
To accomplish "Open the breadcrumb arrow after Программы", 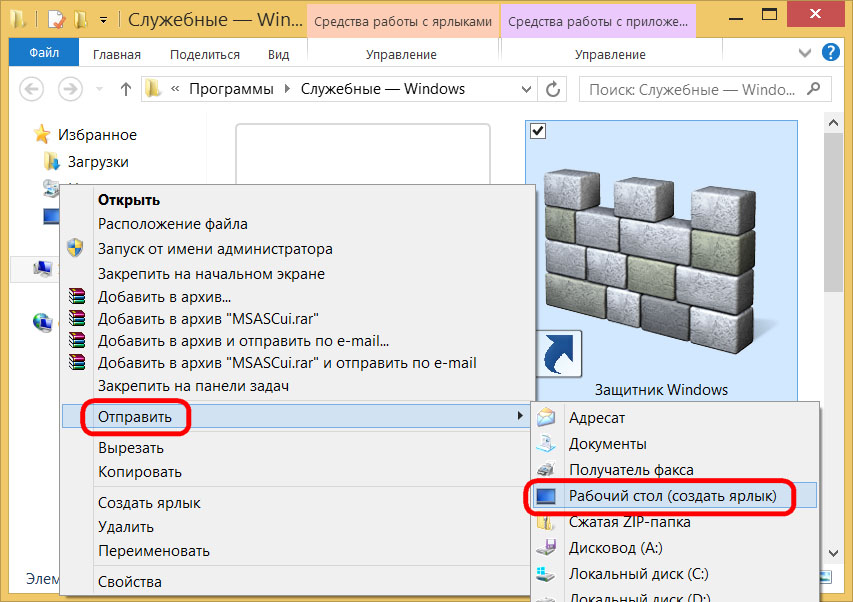I will click(x=287, y=89).
